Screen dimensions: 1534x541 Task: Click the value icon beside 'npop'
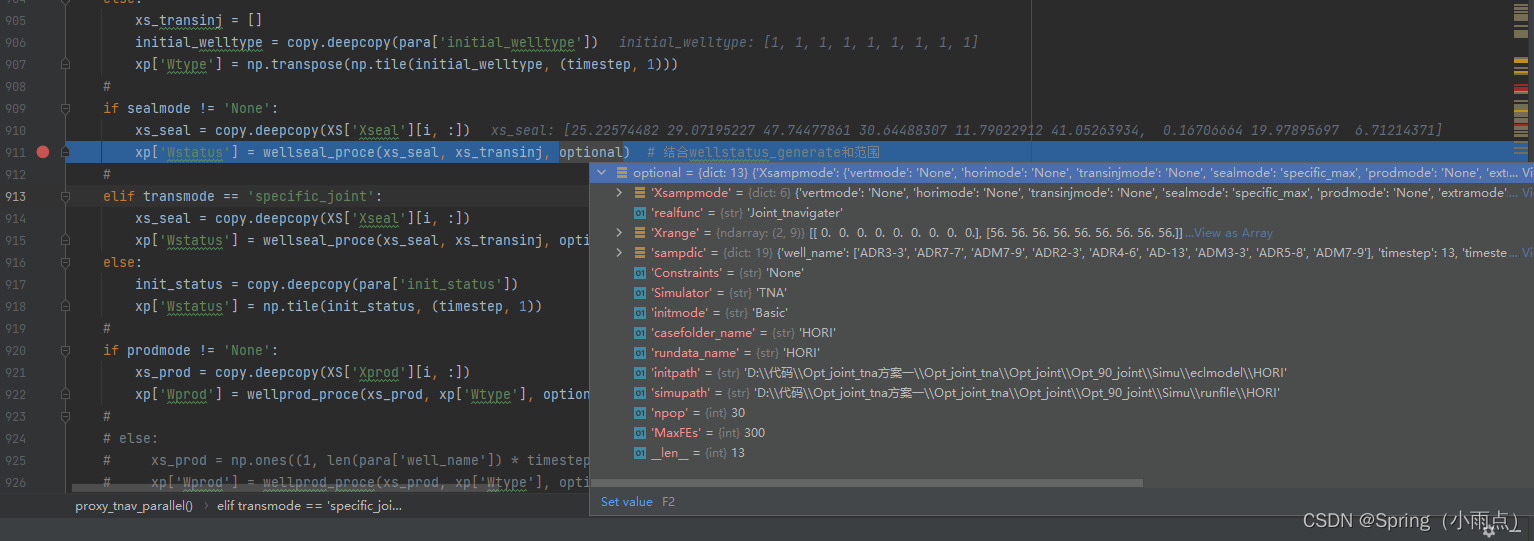640,413
